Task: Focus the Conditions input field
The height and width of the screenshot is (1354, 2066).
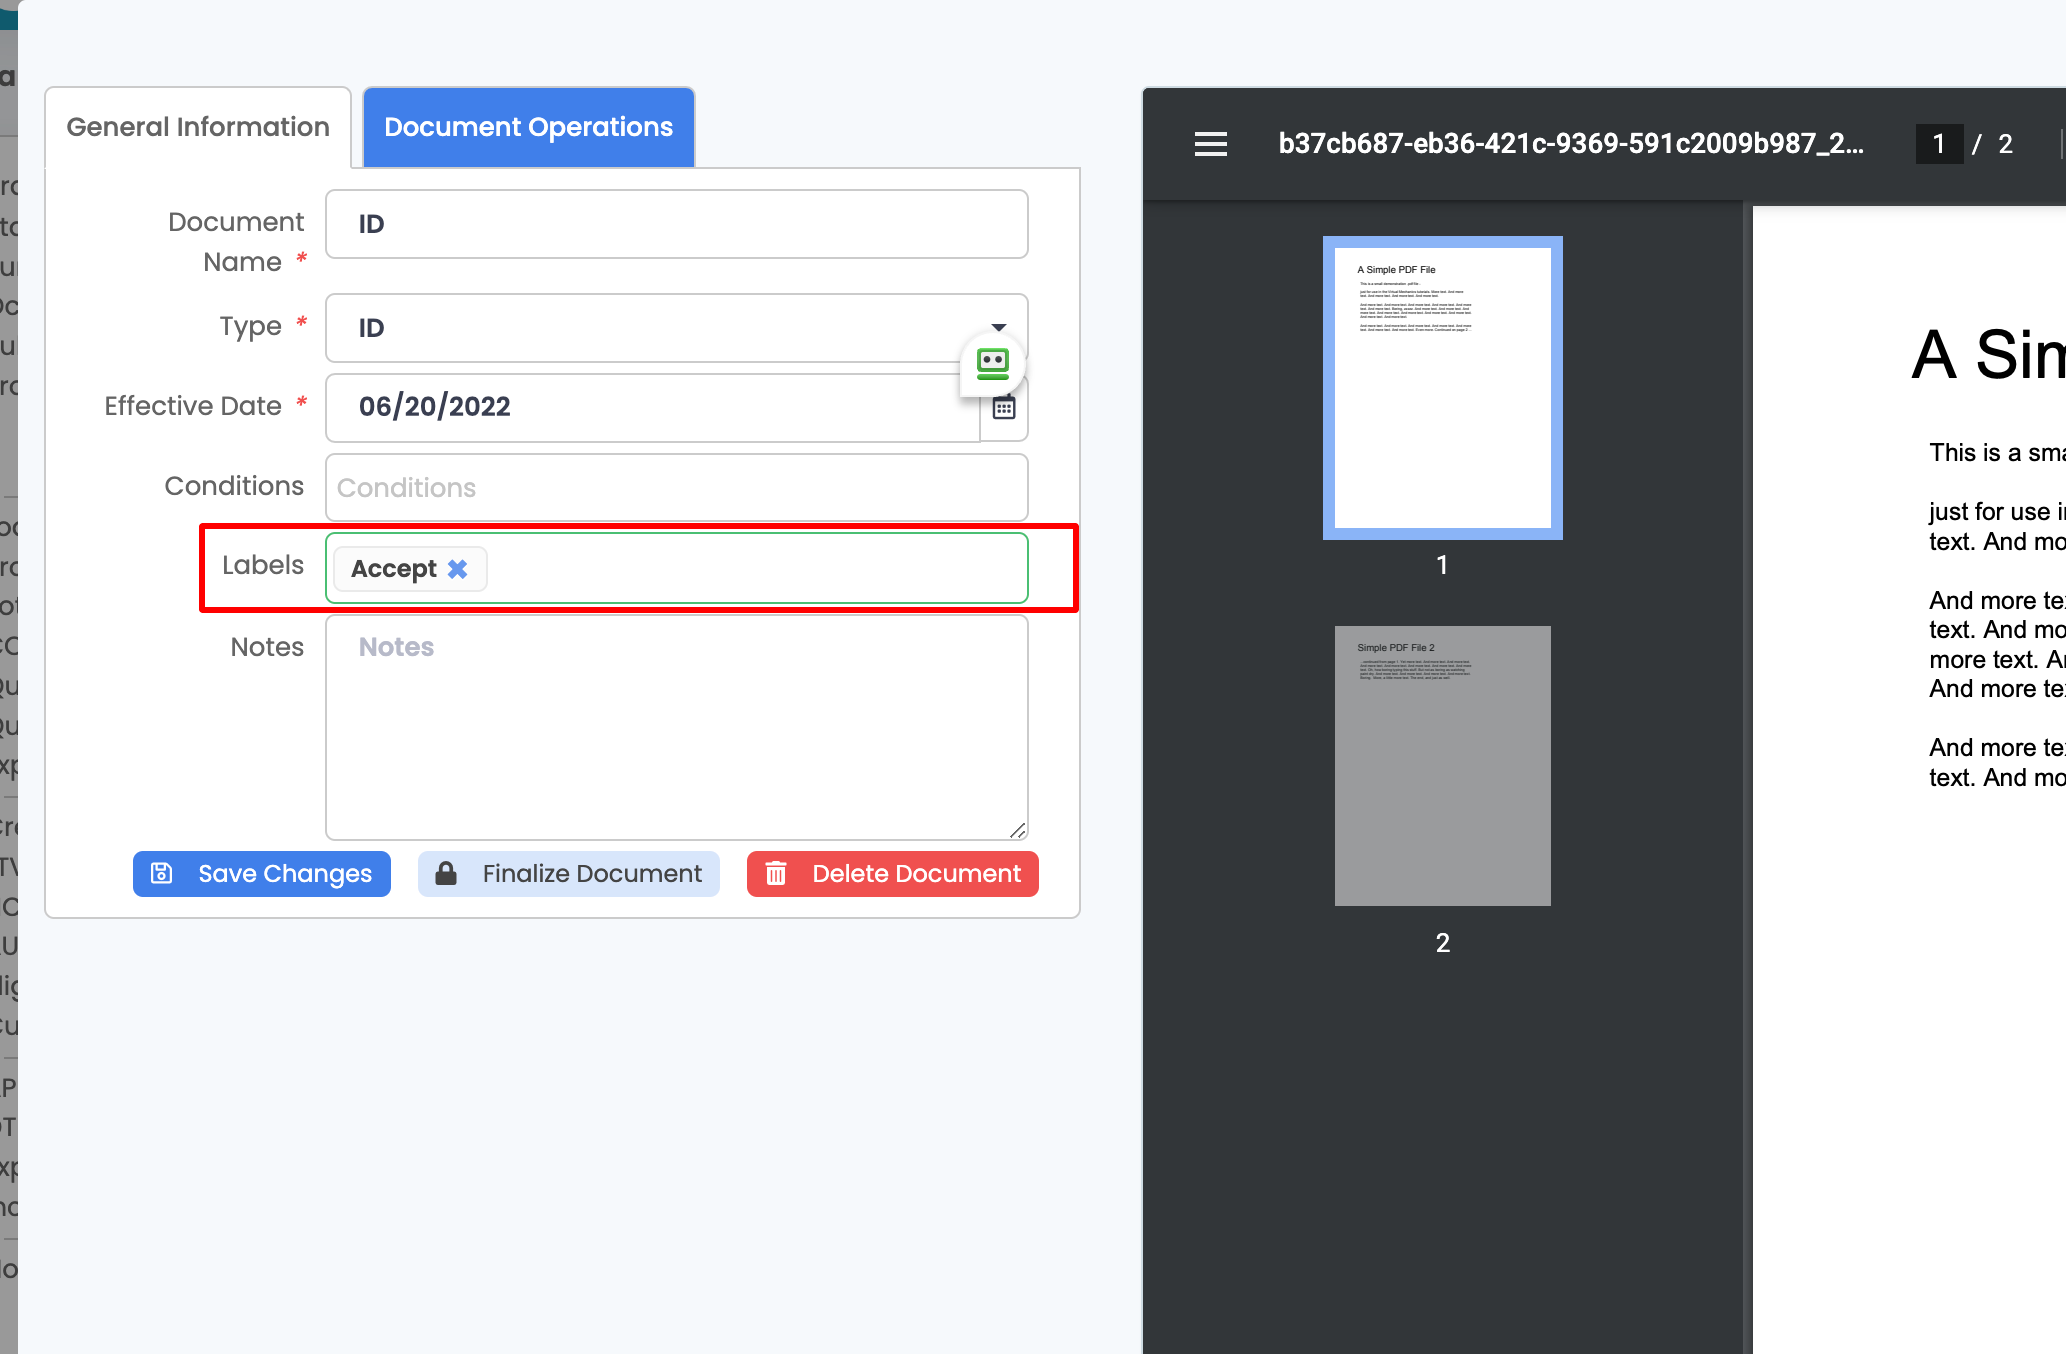Action: [x=676, y=488]
